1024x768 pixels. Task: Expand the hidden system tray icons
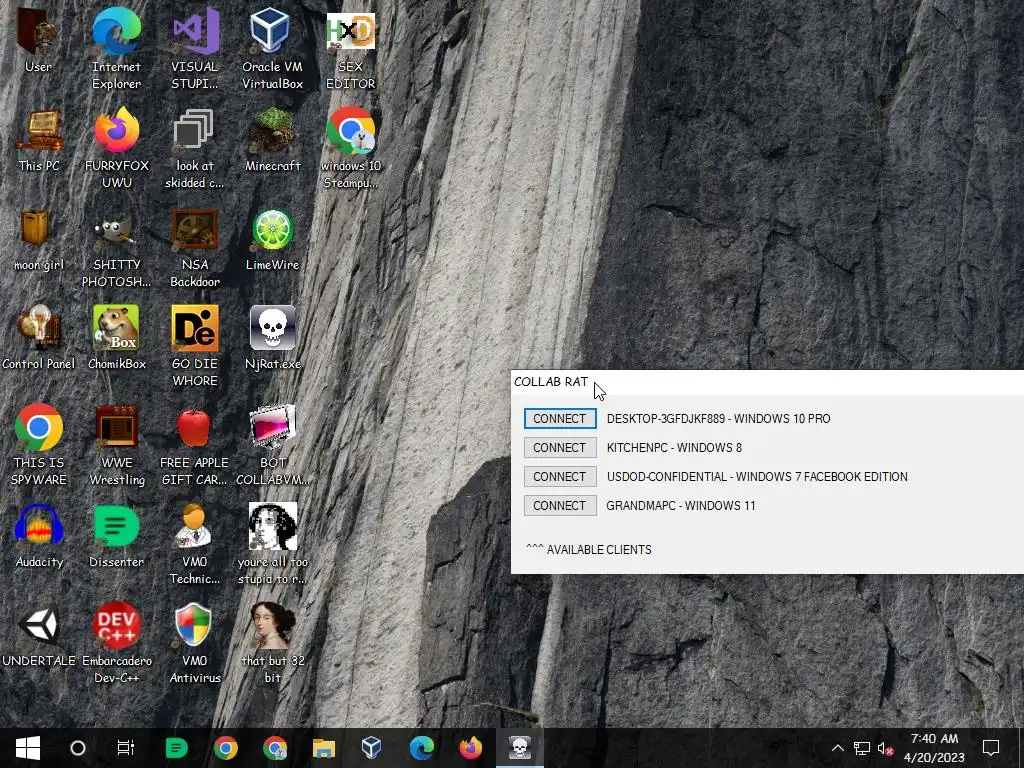pyautogui.click(x=838, y=748)
